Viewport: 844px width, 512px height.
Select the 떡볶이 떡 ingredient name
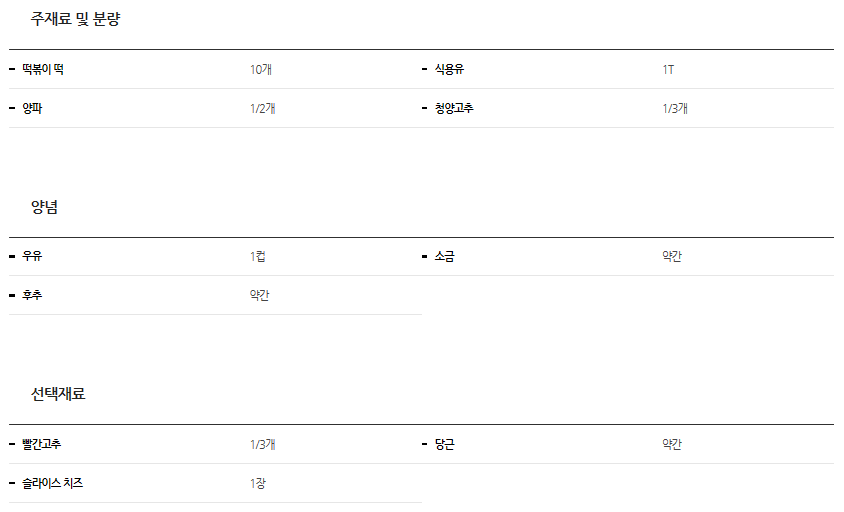[43, 70]
